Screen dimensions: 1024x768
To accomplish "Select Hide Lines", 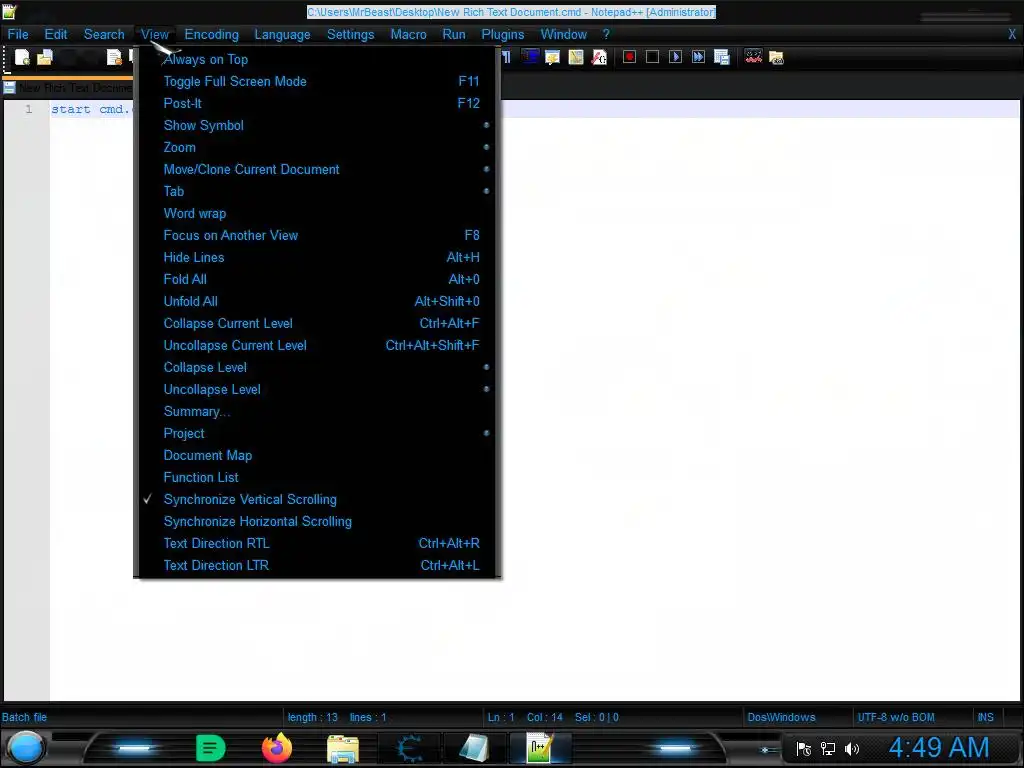I will pyautogui.click(x=317, y=258).
